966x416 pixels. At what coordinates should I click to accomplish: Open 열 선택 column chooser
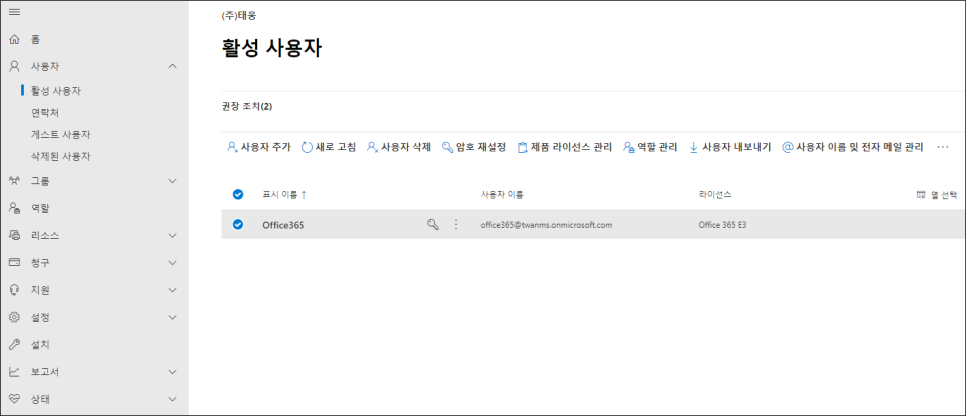936,195
